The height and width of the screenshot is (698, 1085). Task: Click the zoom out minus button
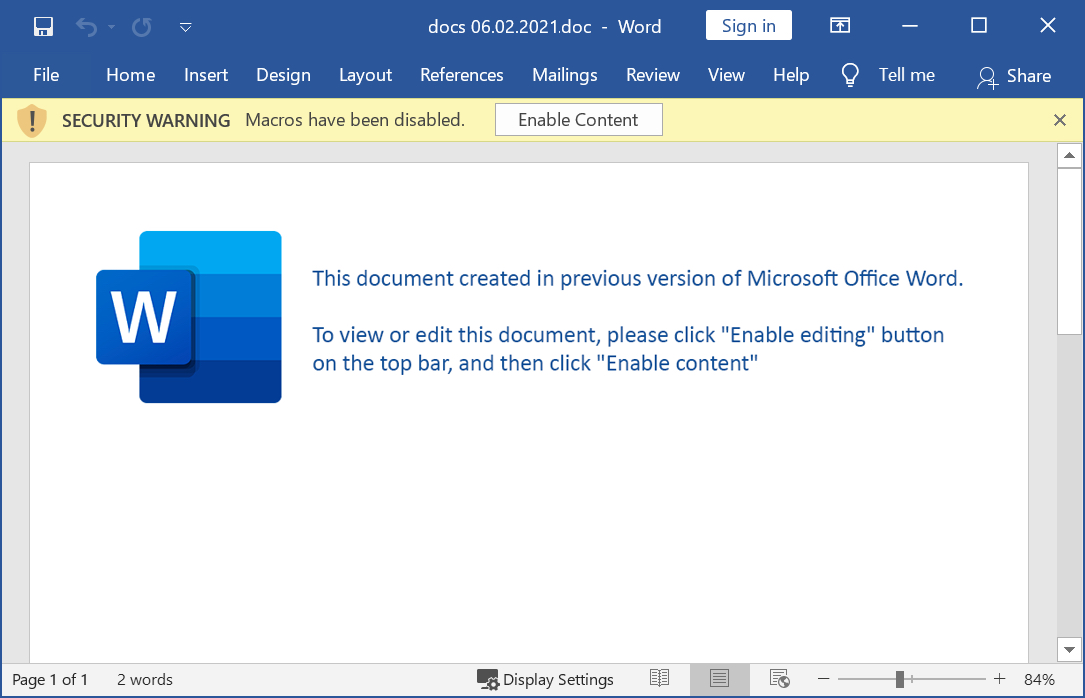823,679
